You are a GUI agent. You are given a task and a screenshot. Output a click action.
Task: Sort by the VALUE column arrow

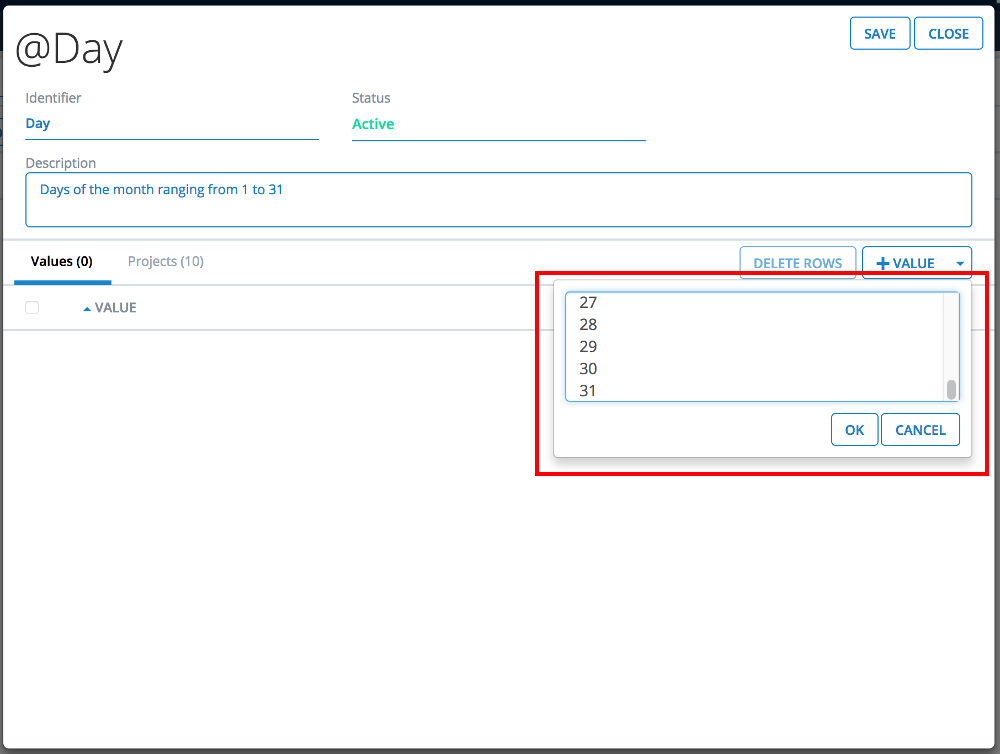87,308
